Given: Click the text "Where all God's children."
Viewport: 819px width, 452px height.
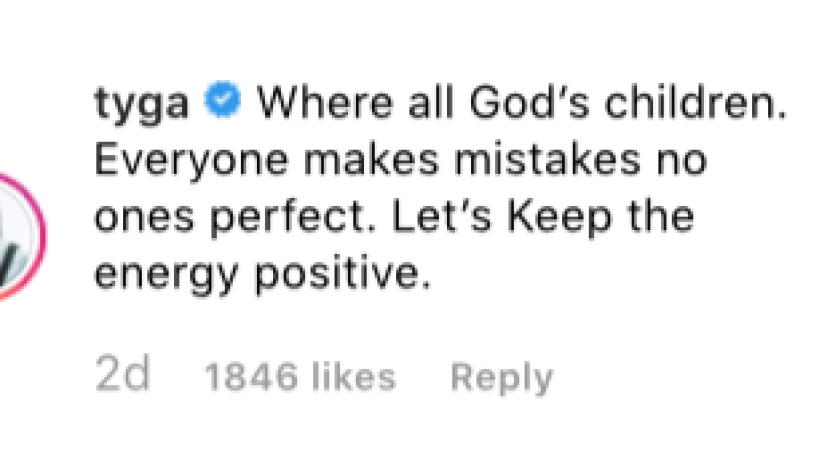Looking at the screenshot, I should [x=516, y=102].
